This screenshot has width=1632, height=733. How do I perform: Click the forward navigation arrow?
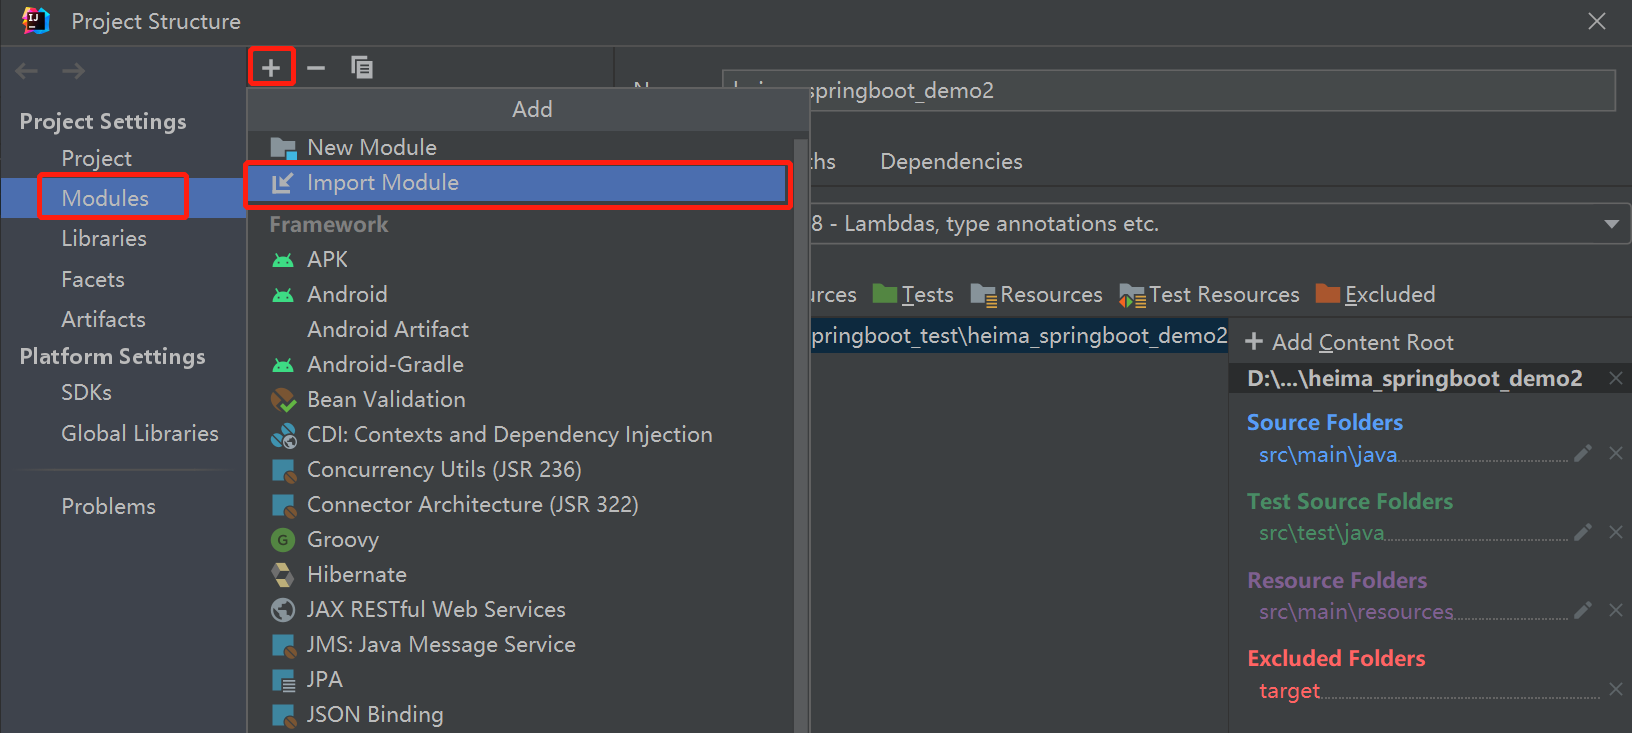[x=73, y=71]
